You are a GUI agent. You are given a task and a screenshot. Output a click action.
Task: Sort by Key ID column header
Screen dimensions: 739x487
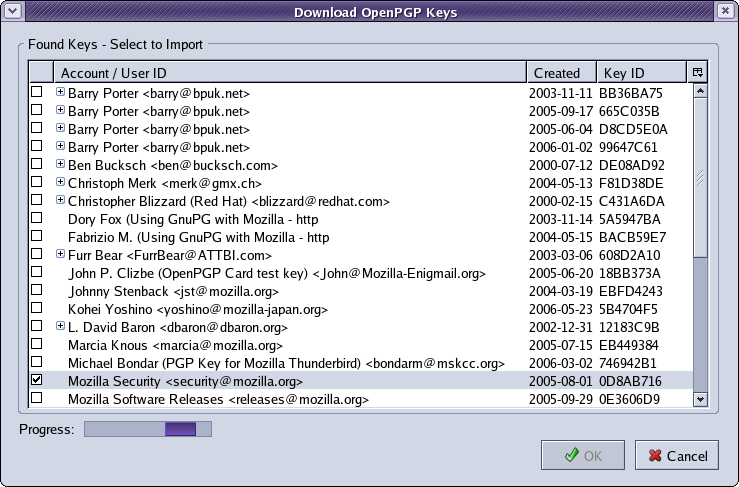tap(642, 73)
